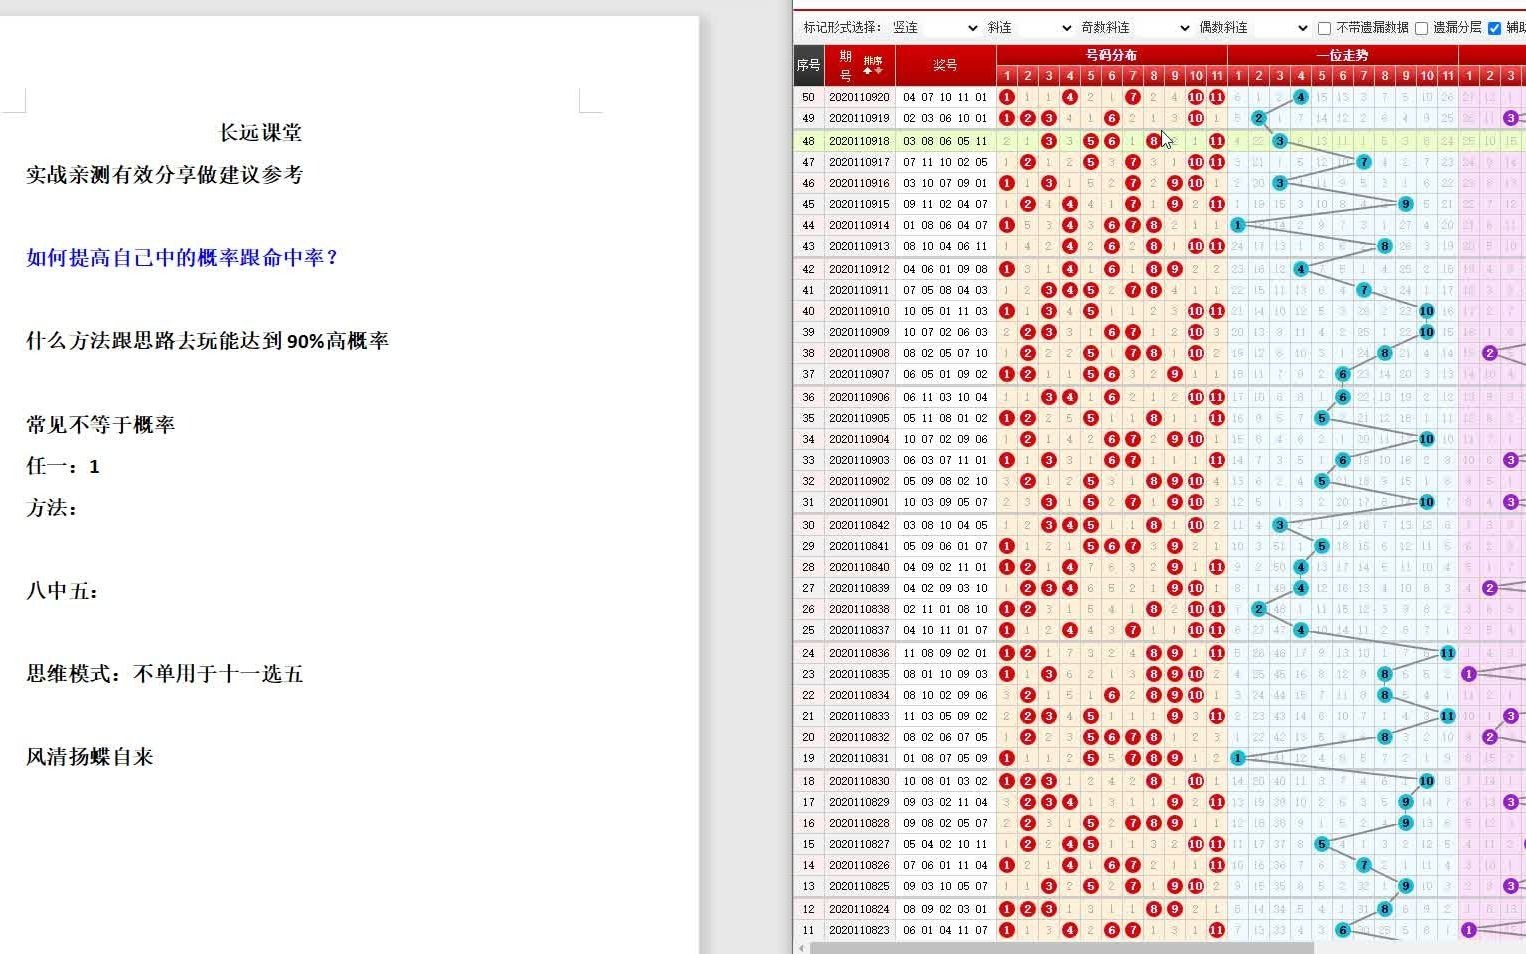
Task: Click red ball 6 in row 2020110919
Action: tap(1111, 118)
